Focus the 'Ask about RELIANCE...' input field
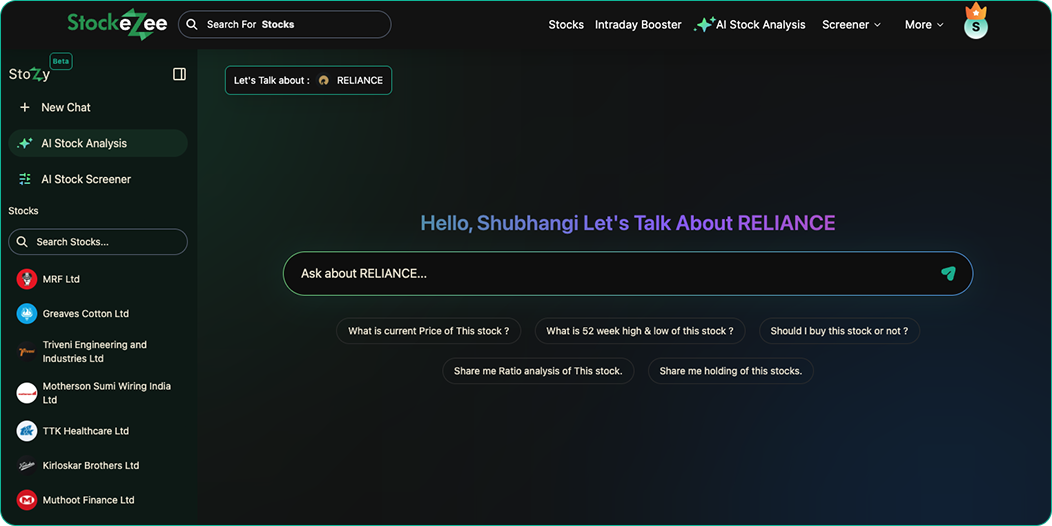This screenshot has width=1052, height=526. click(x=628, y=273)
